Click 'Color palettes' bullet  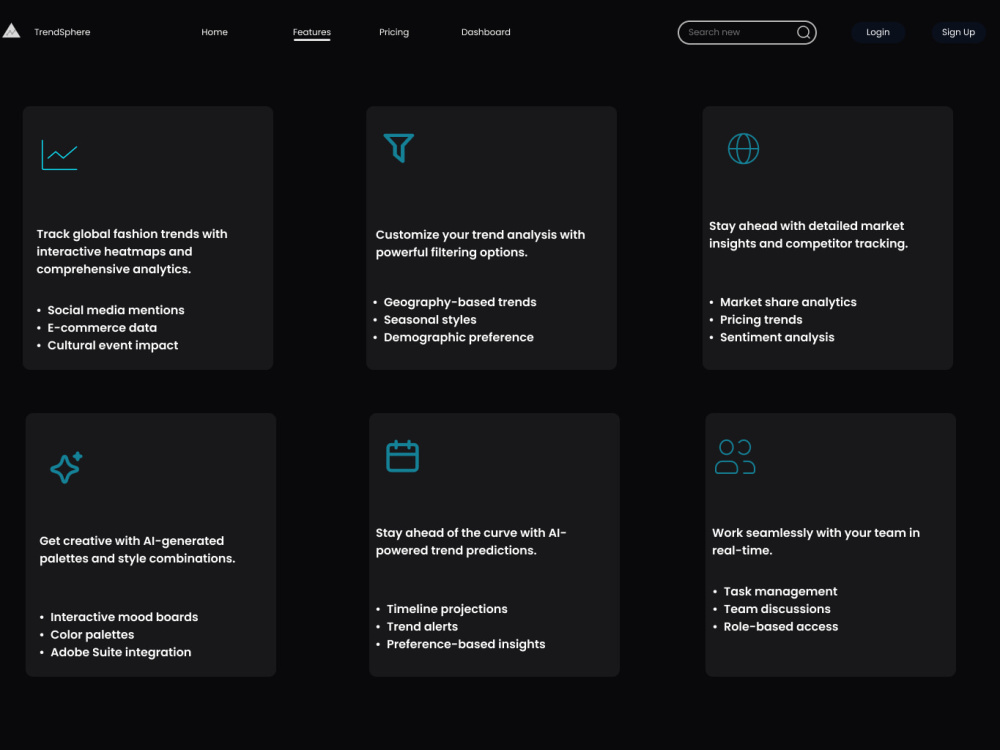92,635
